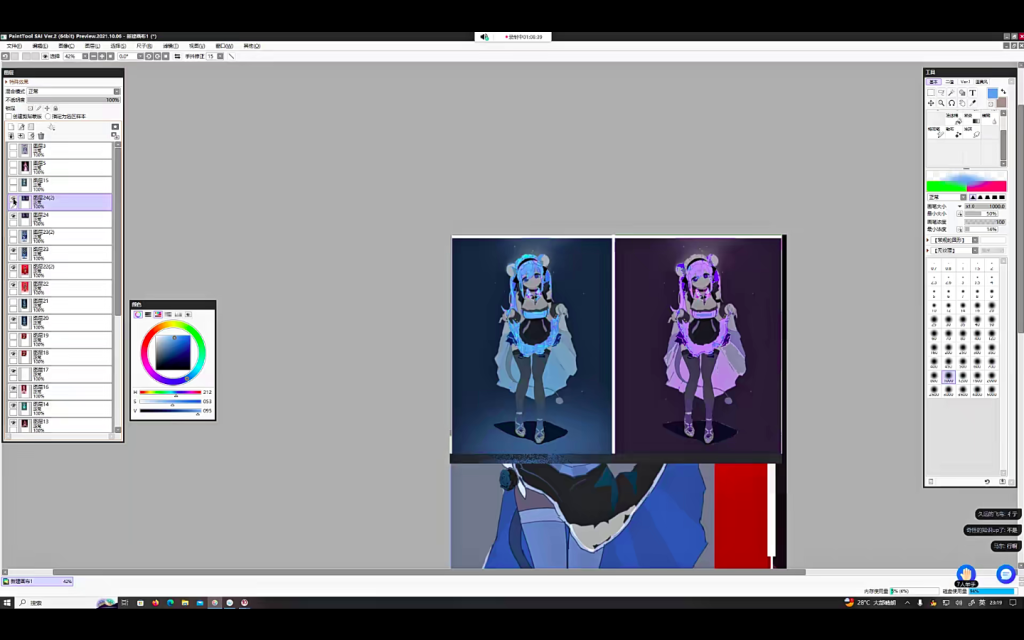Choose the Zoom magnifier tool
The width and height of the screenshot is (1024, 640).
coord(941,103)
